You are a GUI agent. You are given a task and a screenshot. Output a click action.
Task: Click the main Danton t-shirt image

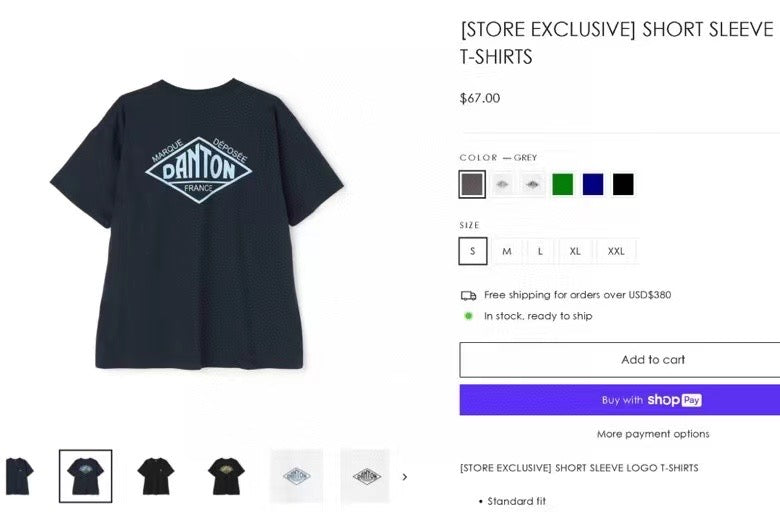[x=197, y=224]
